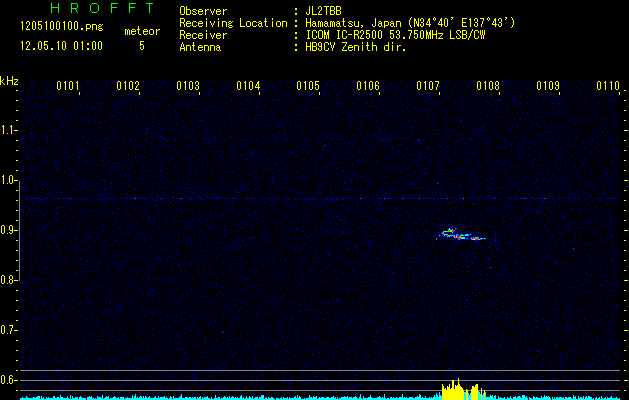Click the 1.0 frequency axis label
Viewport: 629px width, 400px height.
(x=9, y=180)
